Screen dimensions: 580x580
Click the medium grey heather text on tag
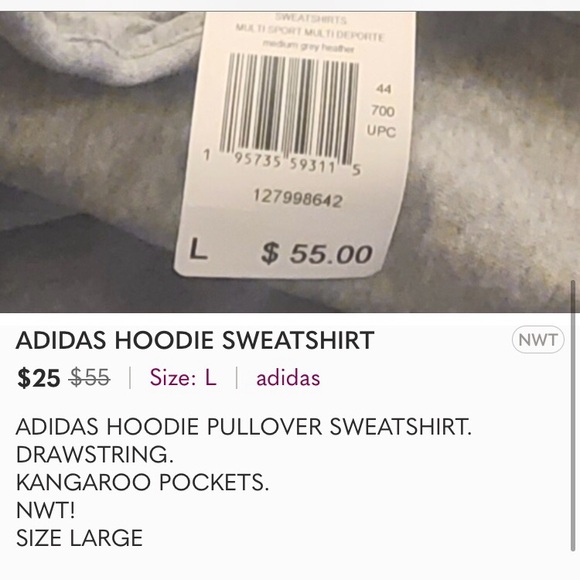[x=308, y=46]
